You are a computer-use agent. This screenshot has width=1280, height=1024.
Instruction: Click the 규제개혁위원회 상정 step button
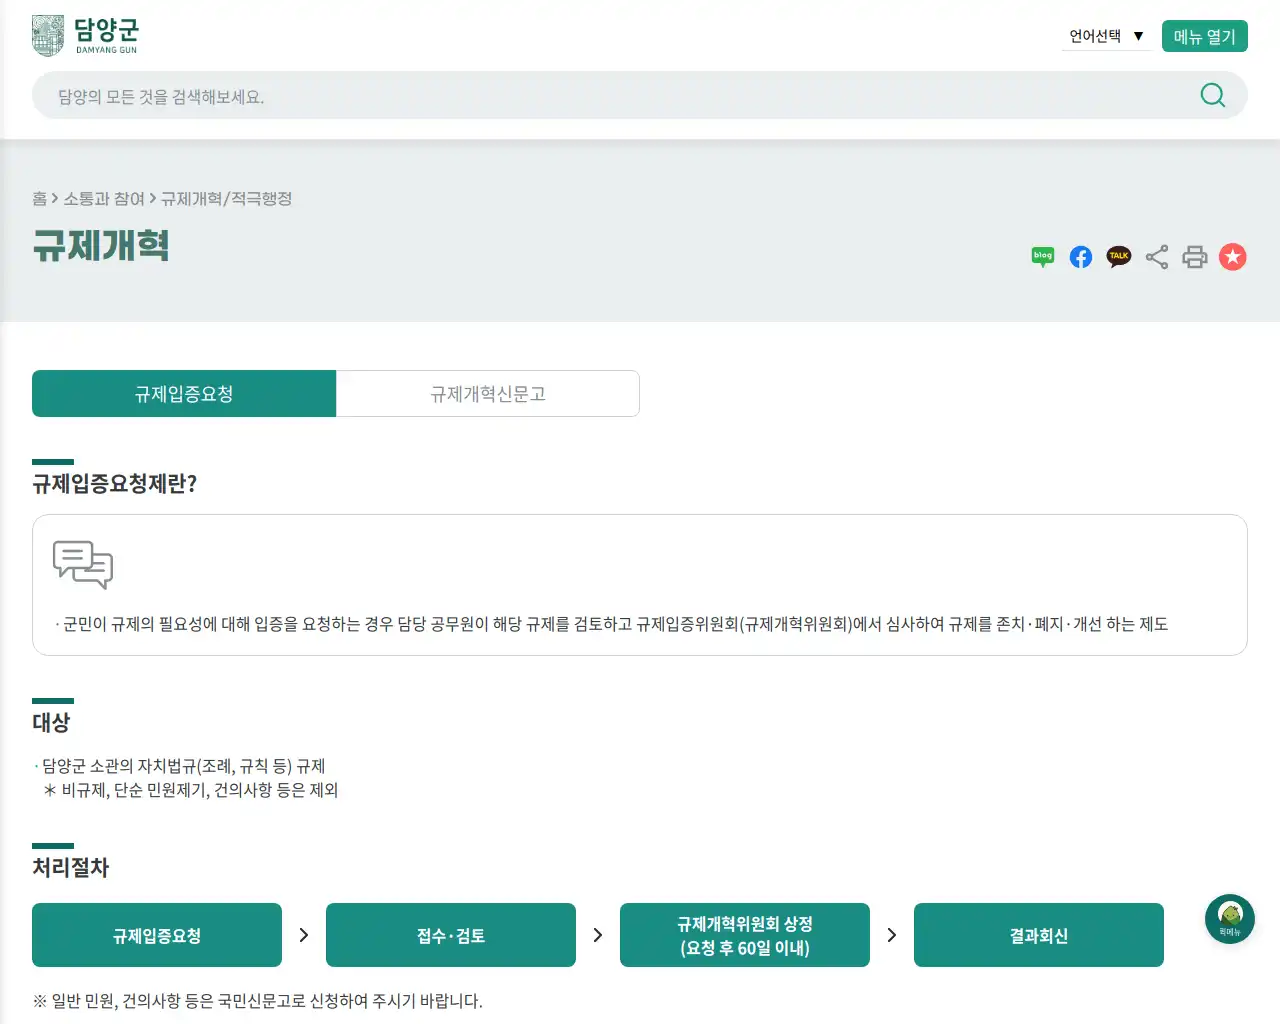[744, 935]
